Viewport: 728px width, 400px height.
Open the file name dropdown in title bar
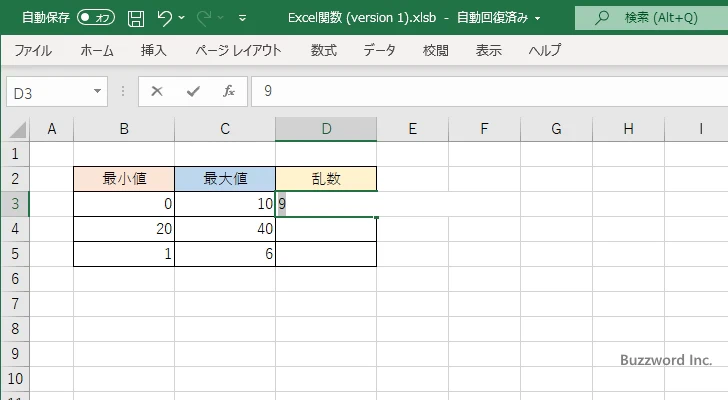pos(538,19)
